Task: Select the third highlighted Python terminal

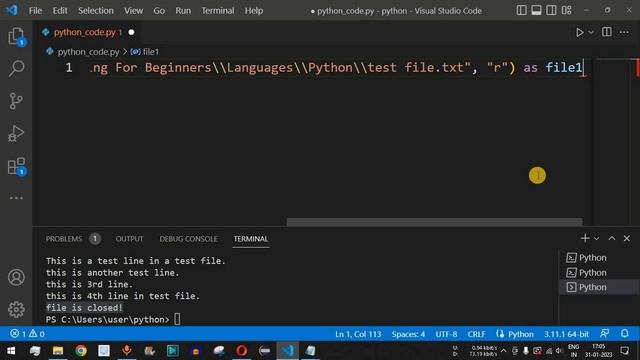Action: (599, 287)
